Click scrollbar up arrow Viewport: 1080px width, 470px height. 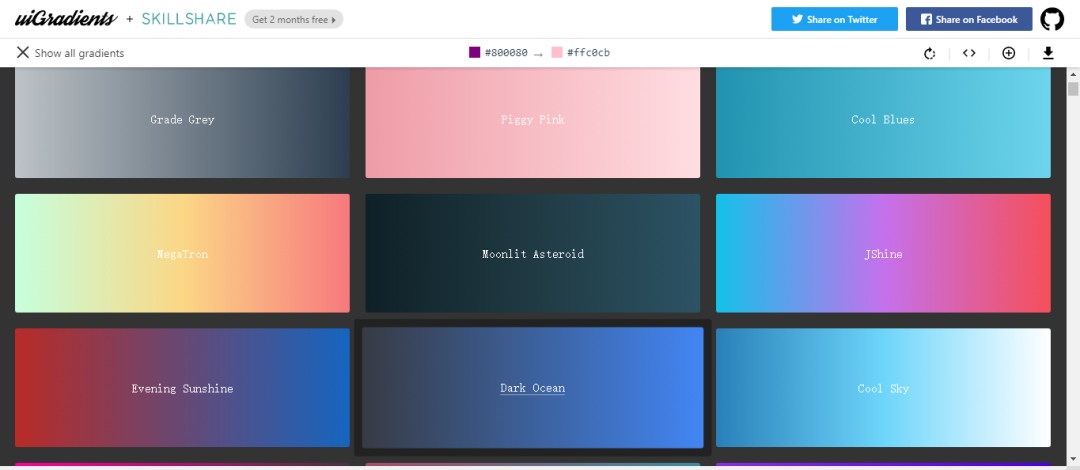point(1072,73)
